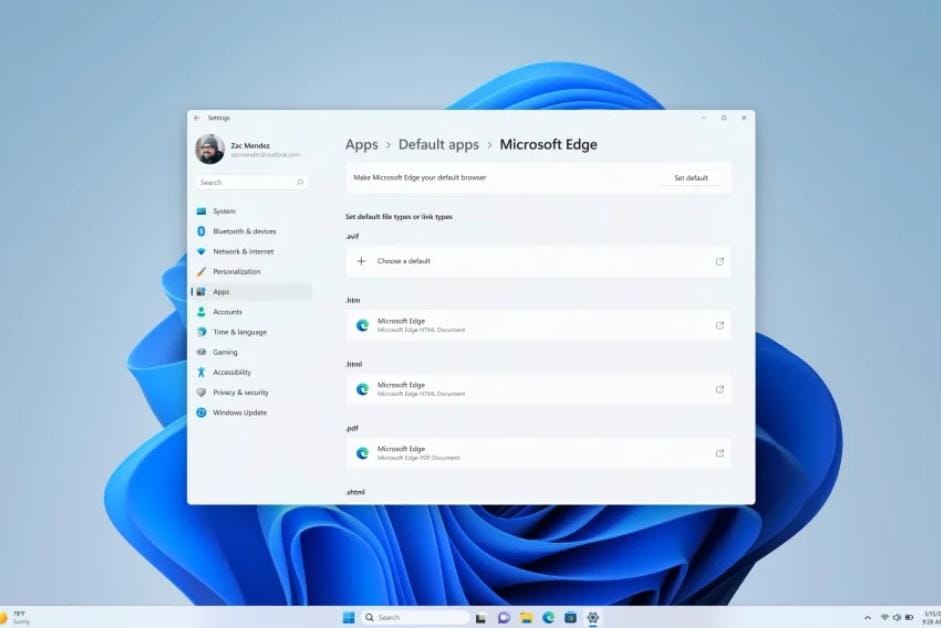Open the Accessibility figure icon

pos(201,372)
